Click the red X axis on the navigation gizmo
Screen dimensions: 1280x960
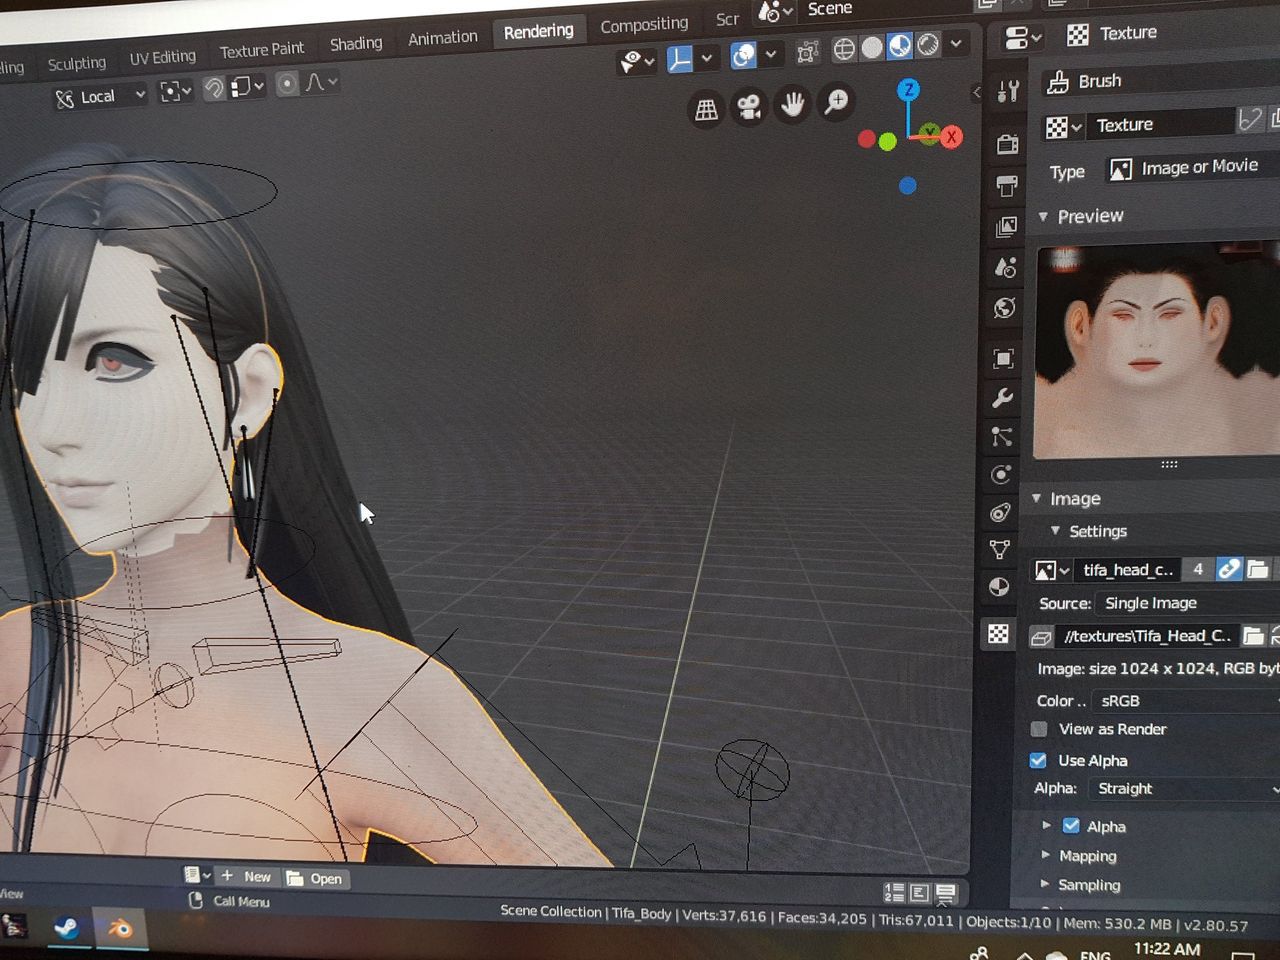951,137
